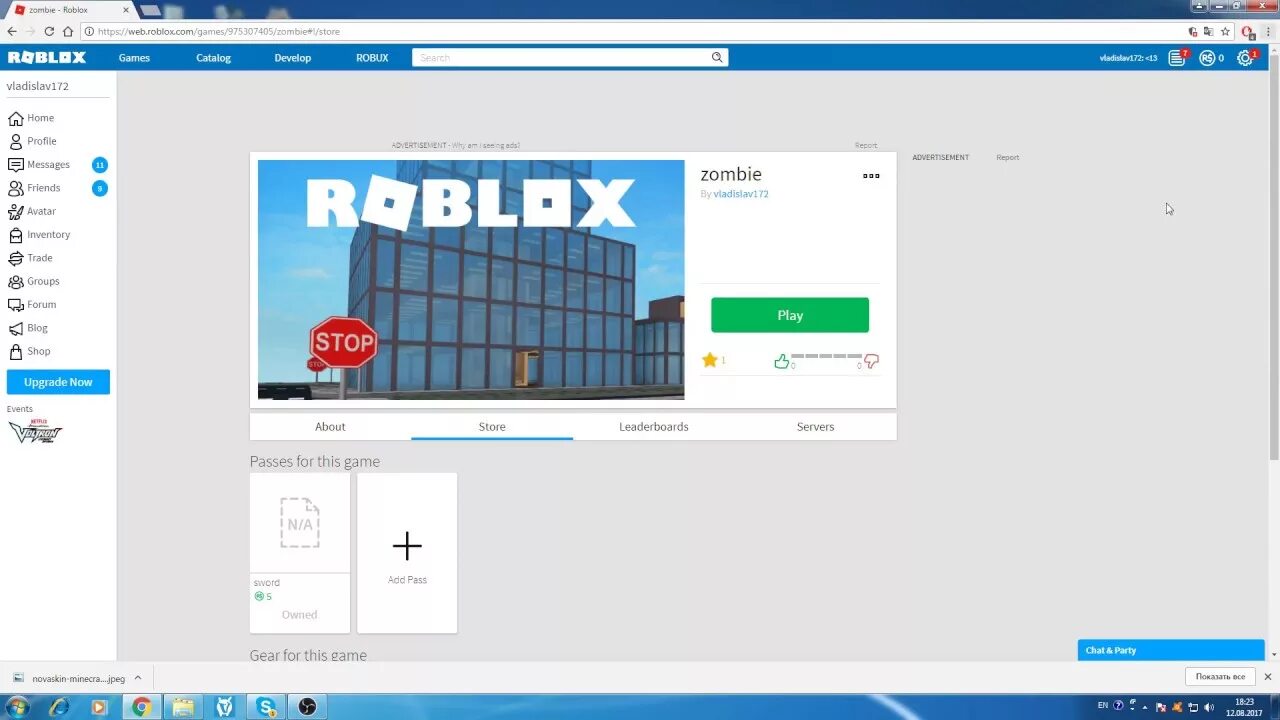Go back in the browser
The image size is (1280, 720).
[x=12, y=31]
